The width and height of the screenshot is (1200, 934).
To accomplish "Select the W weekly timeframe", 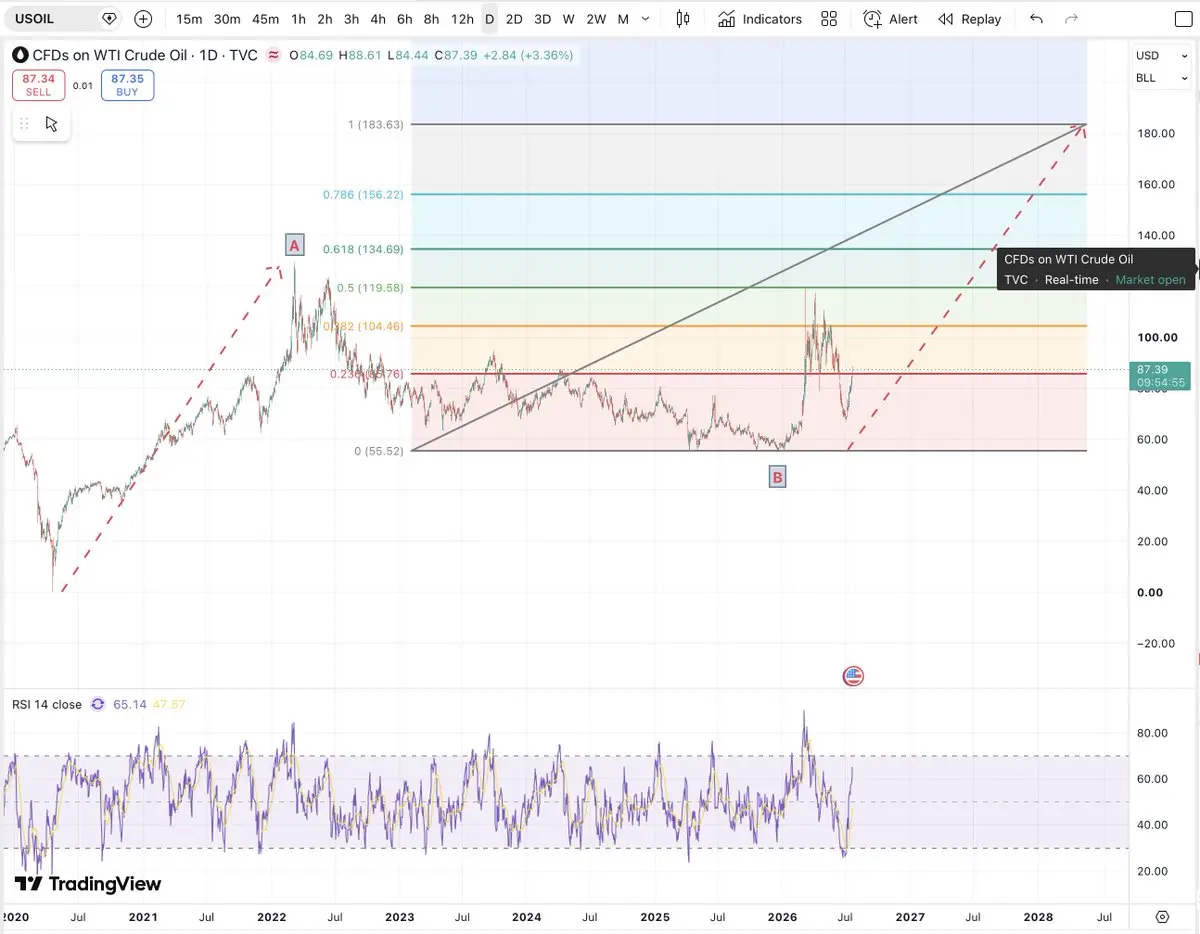I will (x=568, y=19).
